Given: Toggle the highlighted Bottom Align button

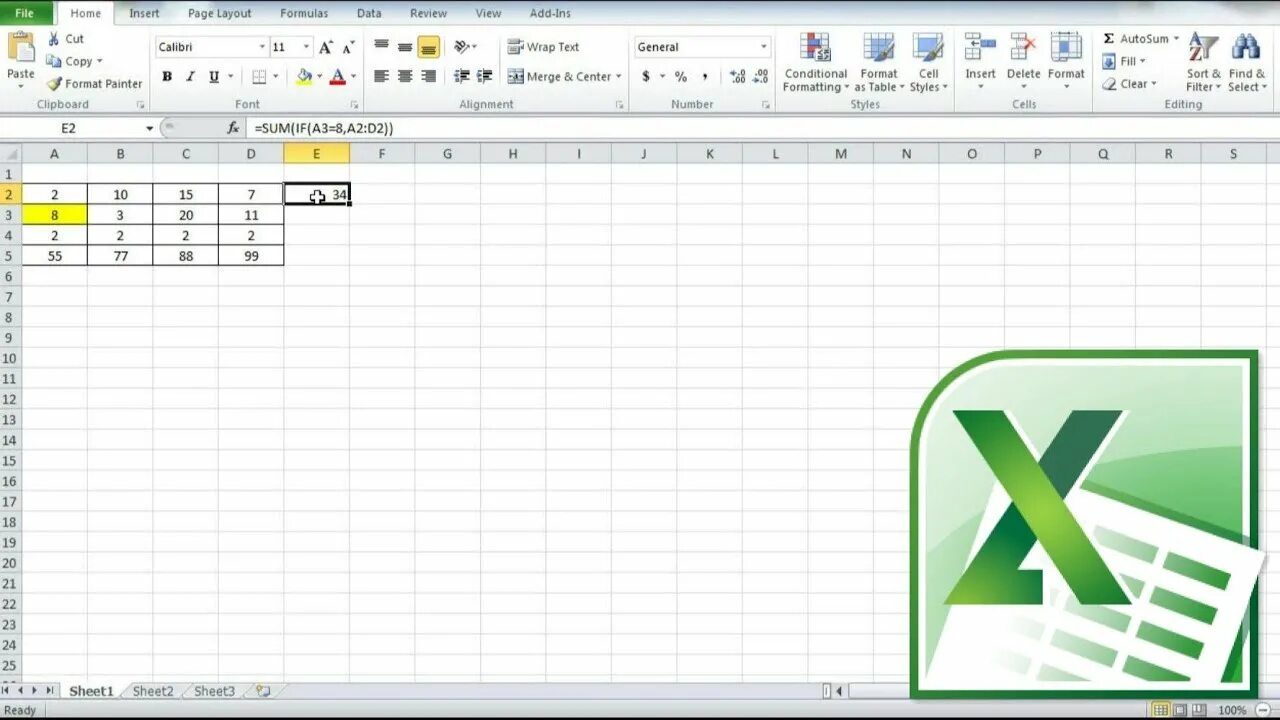Looking at the screenshot, I should click(428, 47).
